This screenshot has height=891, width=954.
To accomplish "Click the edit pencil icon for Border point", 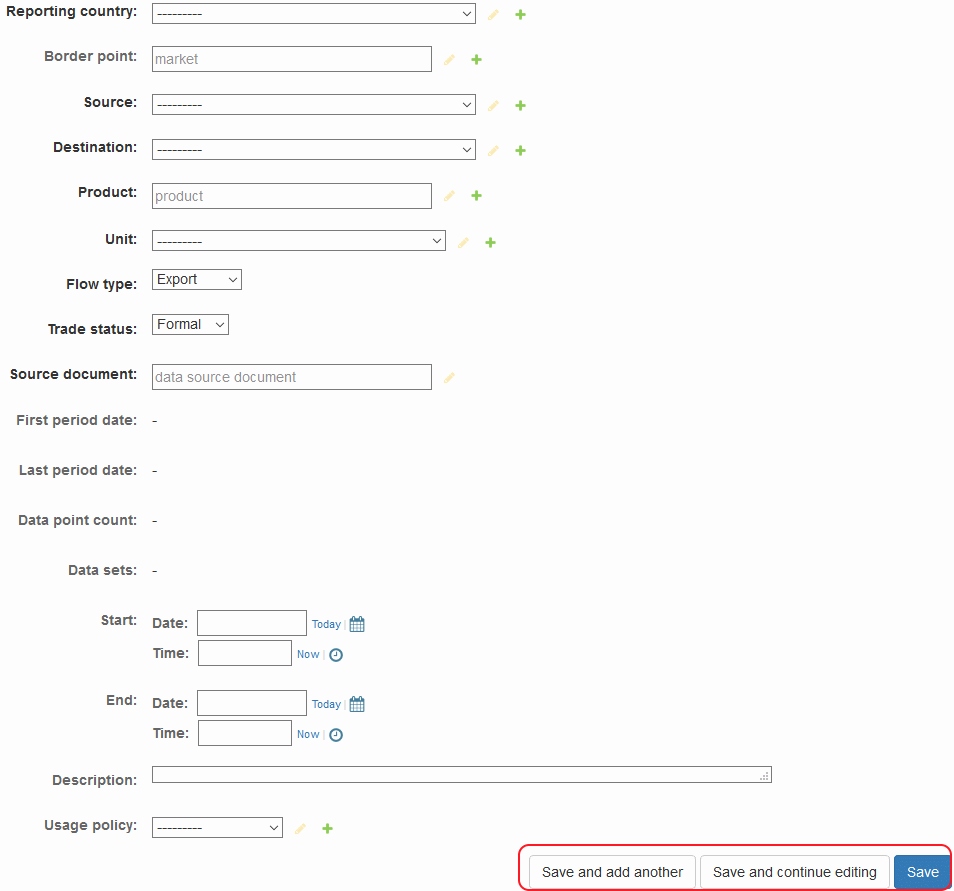I will (x=449, y=60).
